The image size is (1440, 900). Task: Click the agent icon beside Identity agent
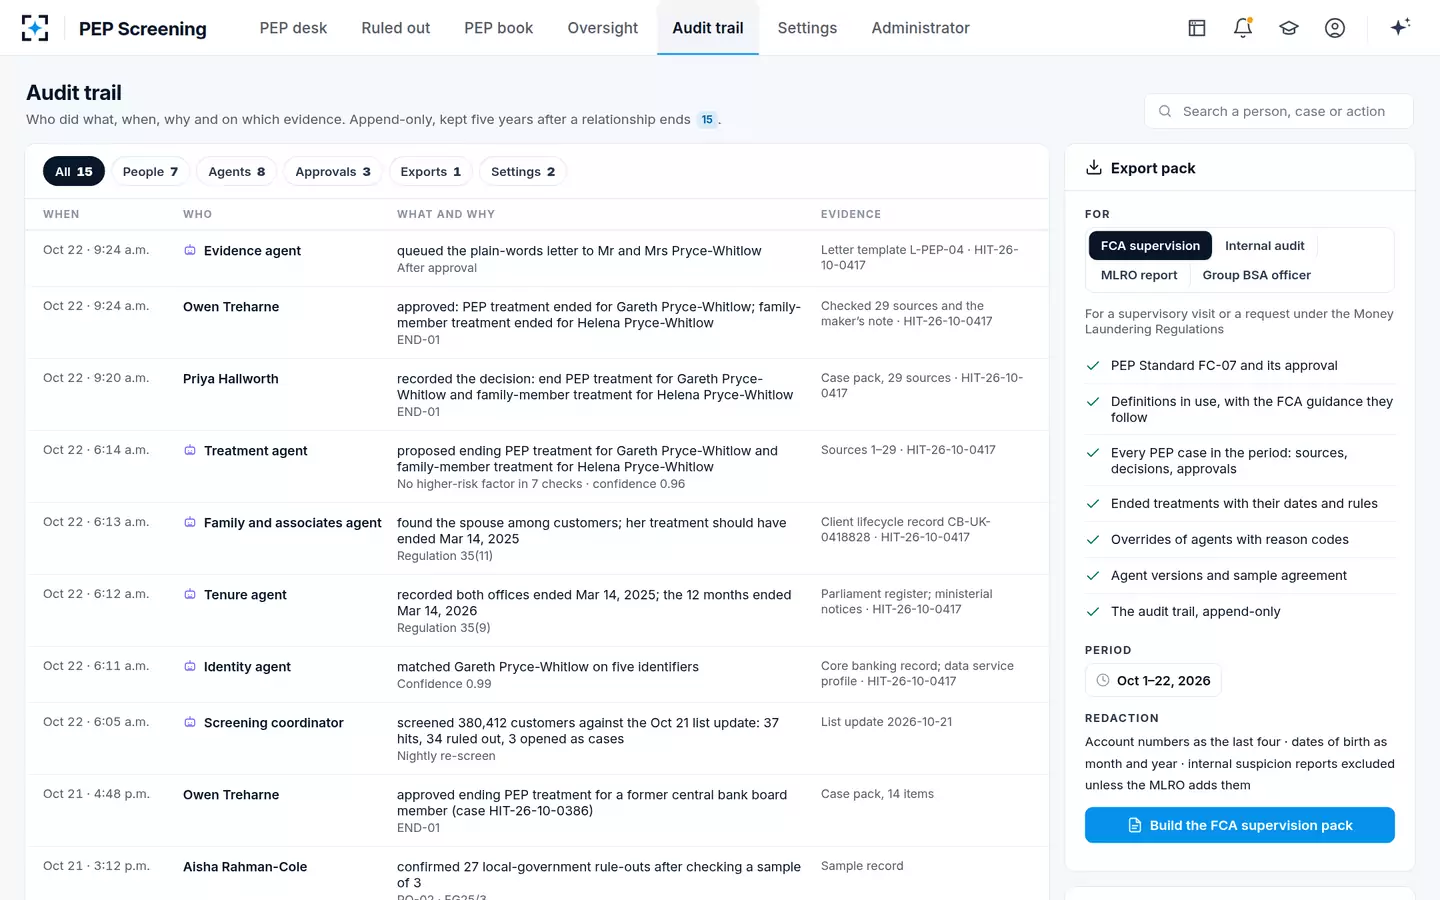tap(190, 667)
